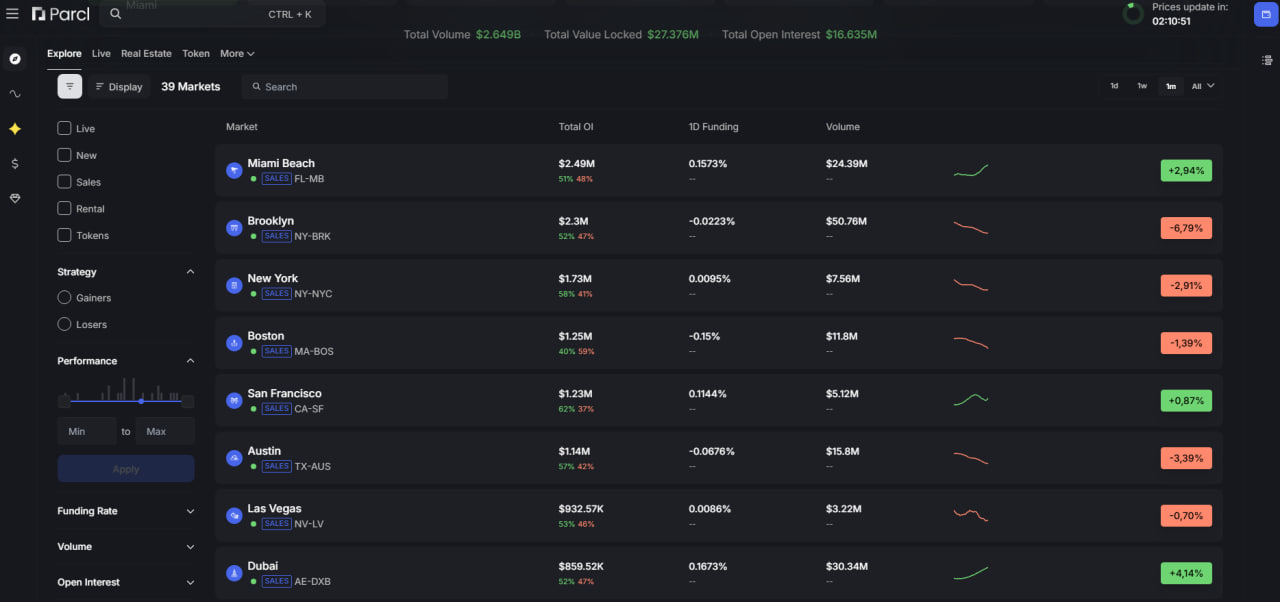Click the yellow sparkle icon in the sidebar
The height and width of the screenshot is (602, 1280).
coord(14,128)
